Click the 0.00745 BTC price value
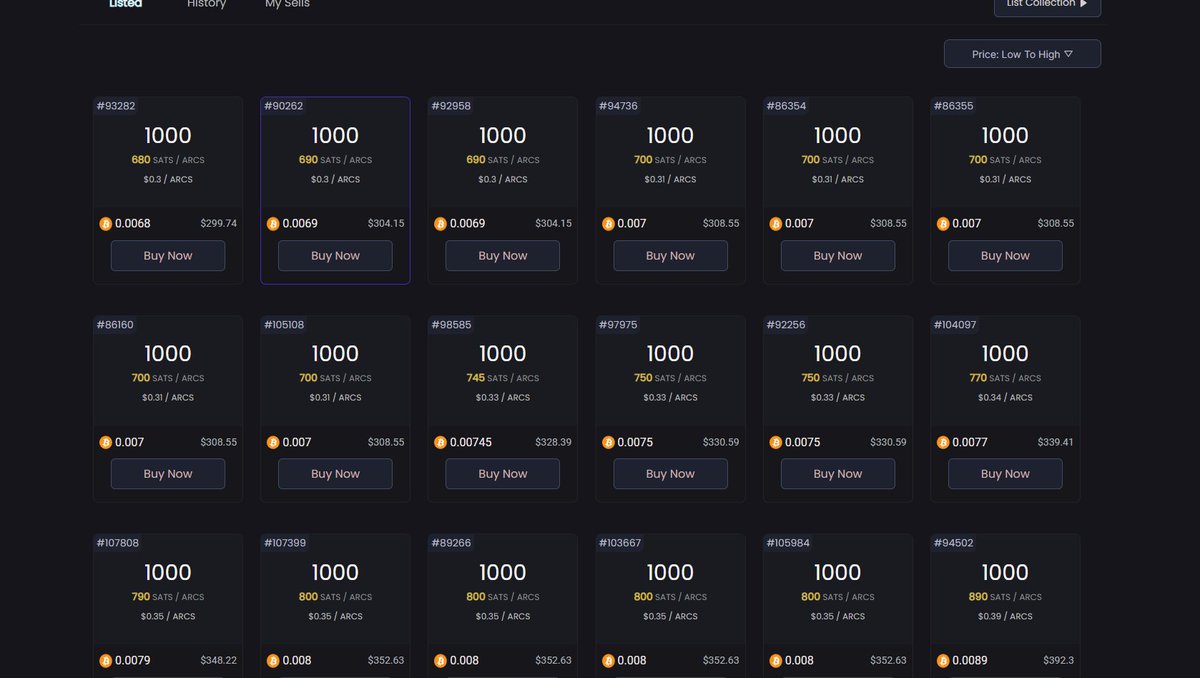The image size is (1200, 678). [471, 442]
